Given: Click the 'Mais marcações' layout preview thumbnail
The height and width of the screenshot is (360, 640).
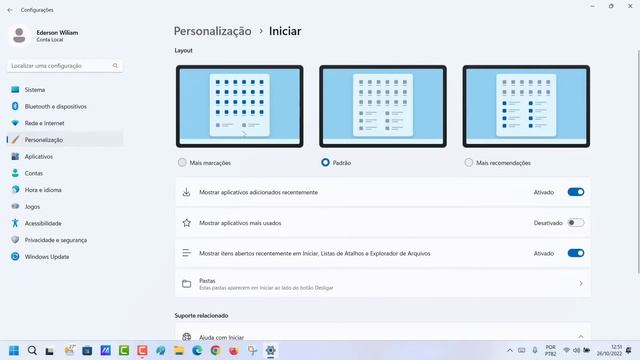Looking at the screenshot, I should click(240, 106).
